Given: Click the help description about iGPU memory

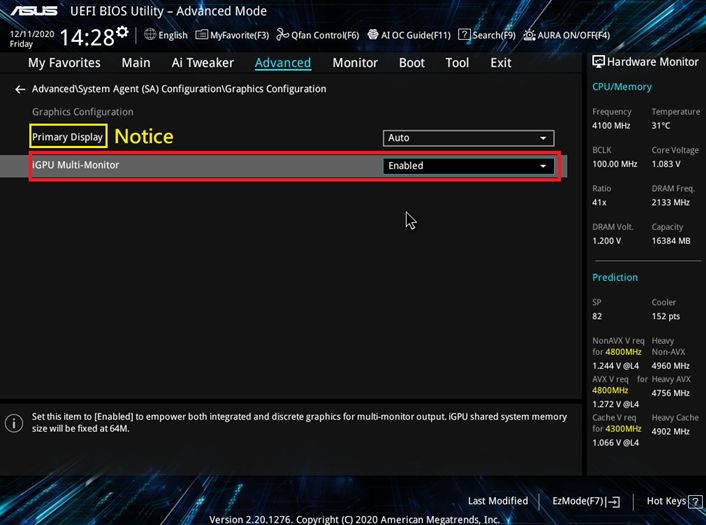Looking at the screenshot, I should coord(299,423).
